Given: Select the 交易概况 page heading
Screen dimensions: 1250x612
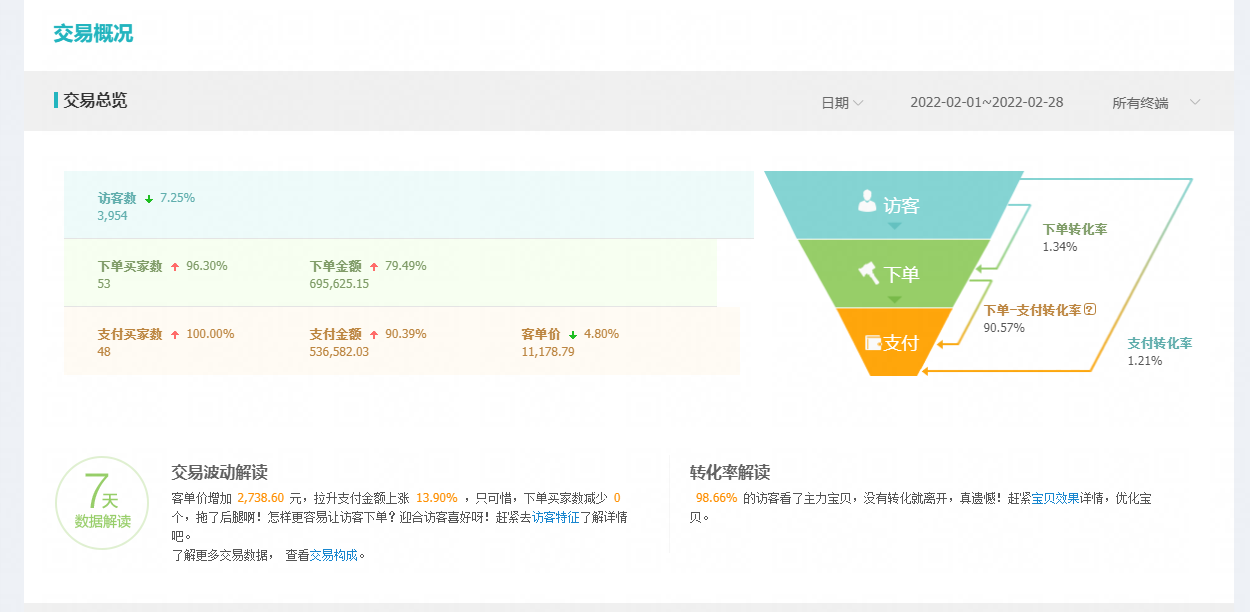Looking at the screenshot, I should point(93,34).
